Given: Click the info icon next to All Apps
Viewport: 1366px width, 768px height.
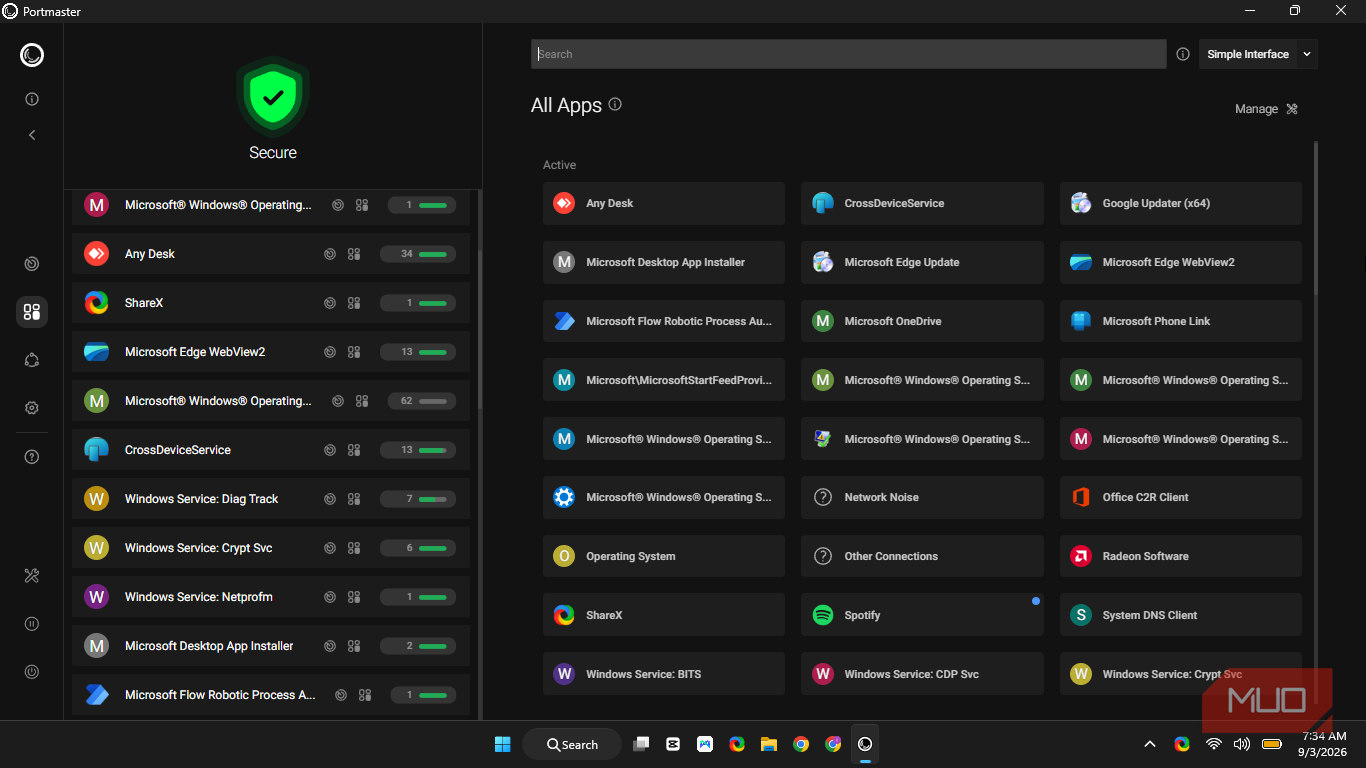Looking at the screenshot, I should pyautogui.click(x=615, y=104).
